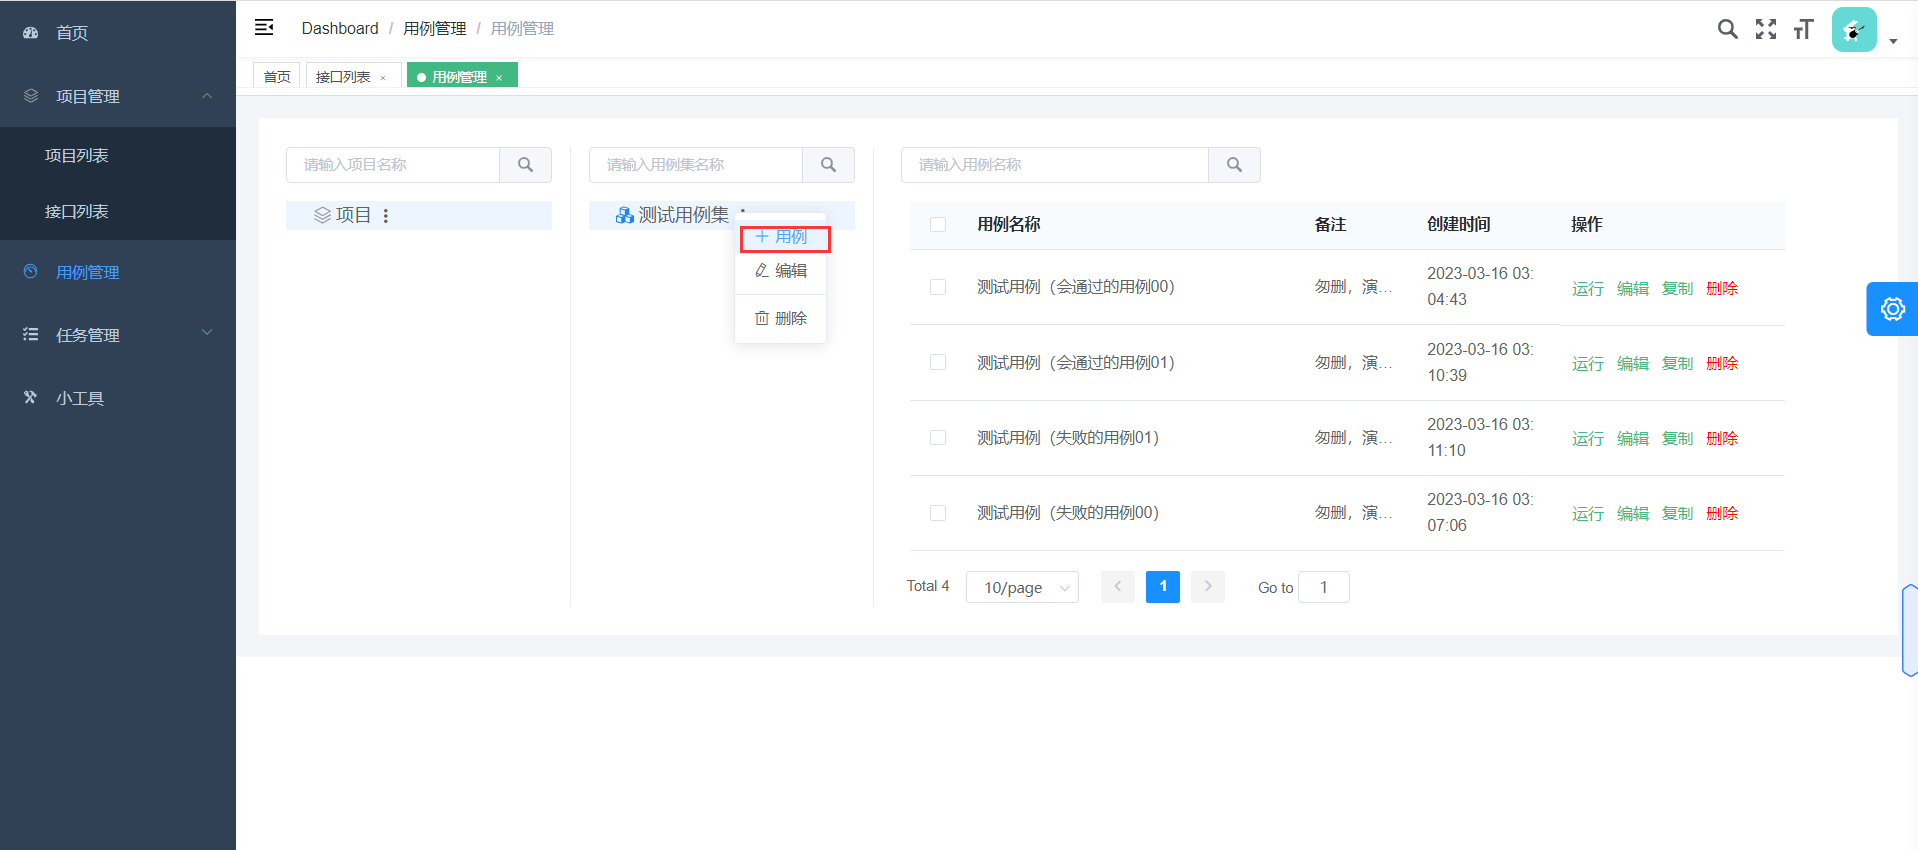Select page 1 in pagination
This screenshot has height=850, width=1918.
click(1163, 587)
